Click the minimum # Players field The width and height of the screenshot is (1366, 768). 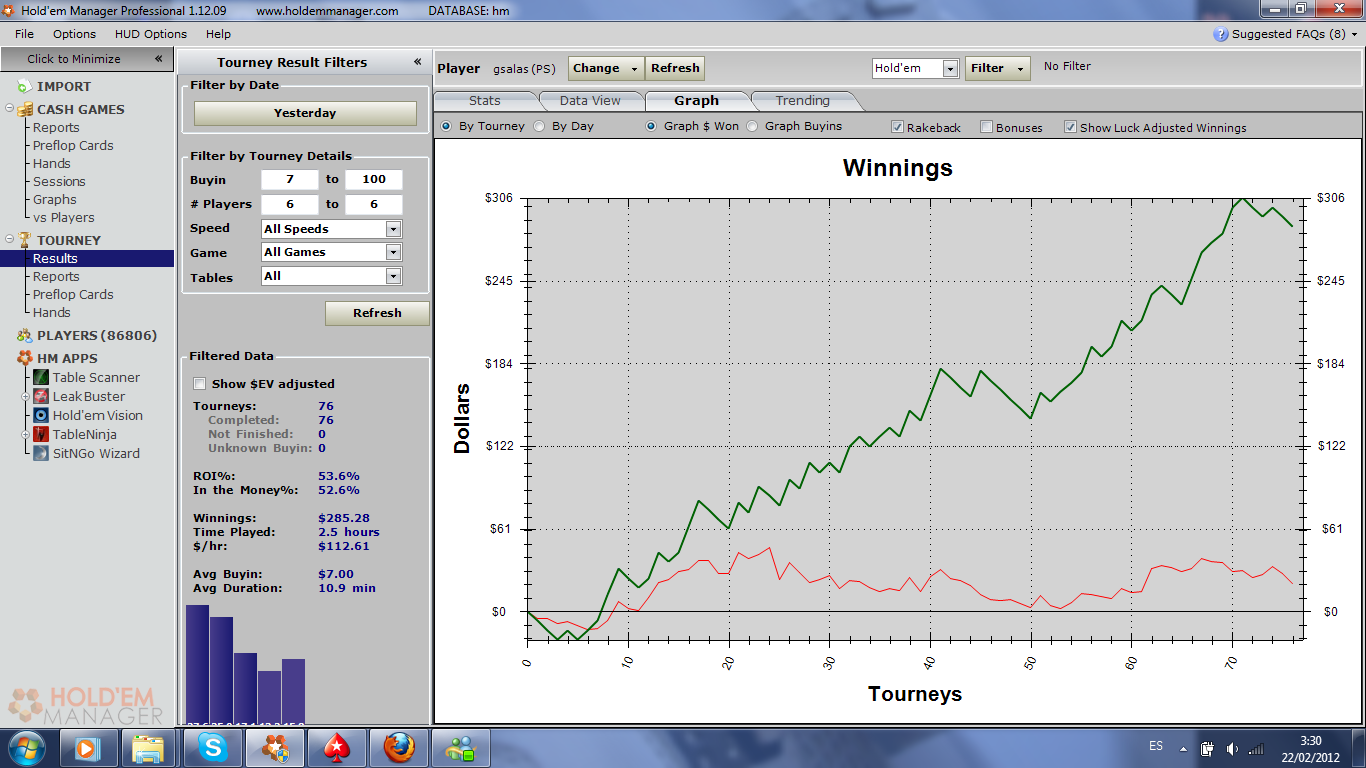click(x=290, y=204)
